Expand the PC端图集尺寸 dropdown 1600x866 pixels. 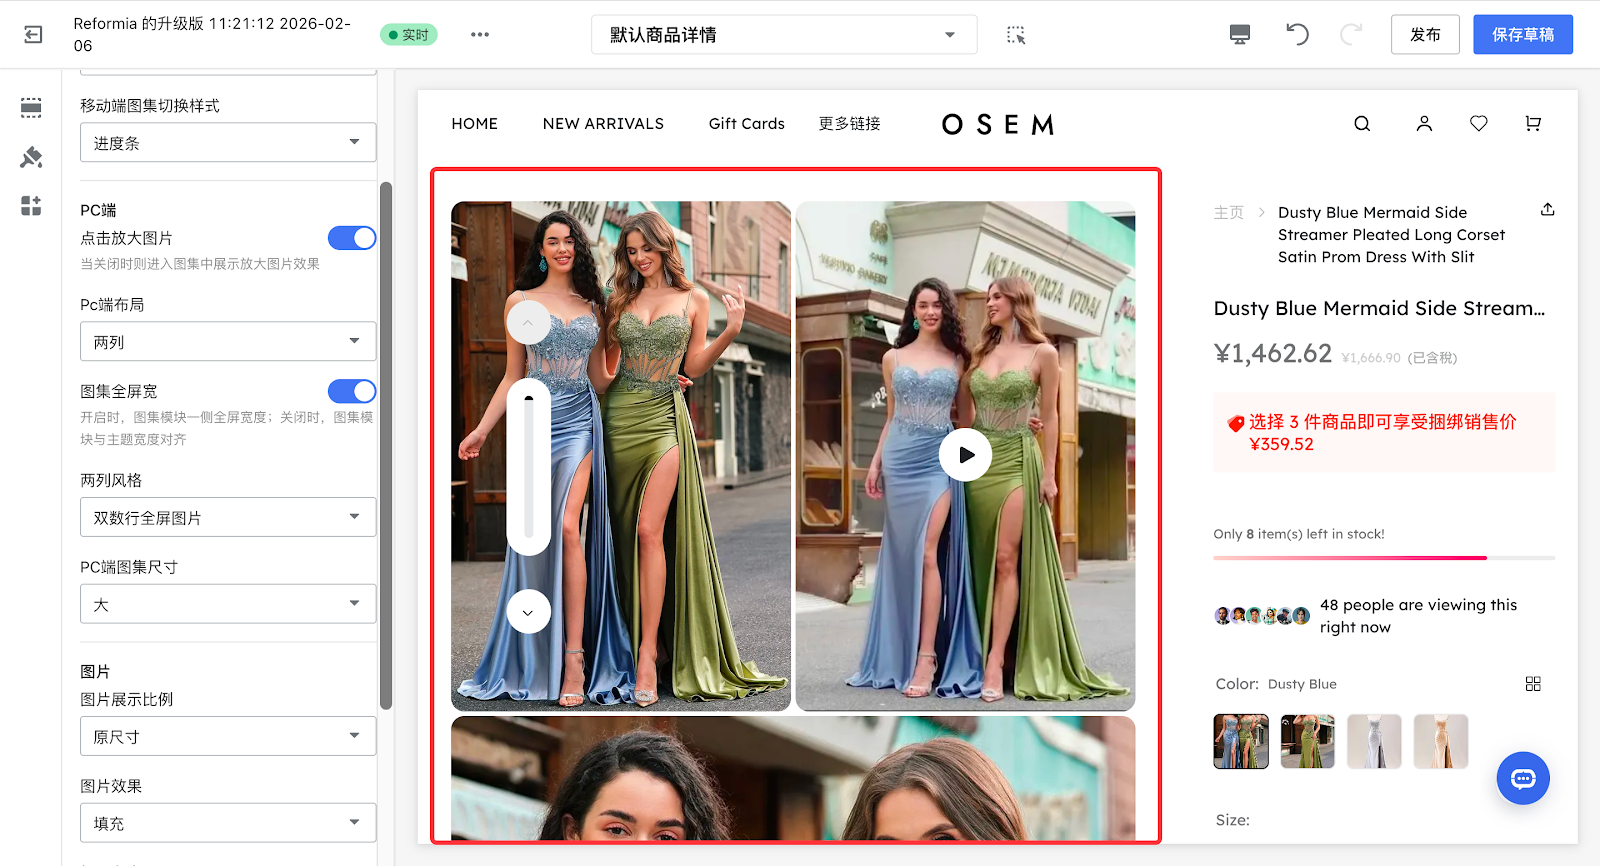pos(228,605)
